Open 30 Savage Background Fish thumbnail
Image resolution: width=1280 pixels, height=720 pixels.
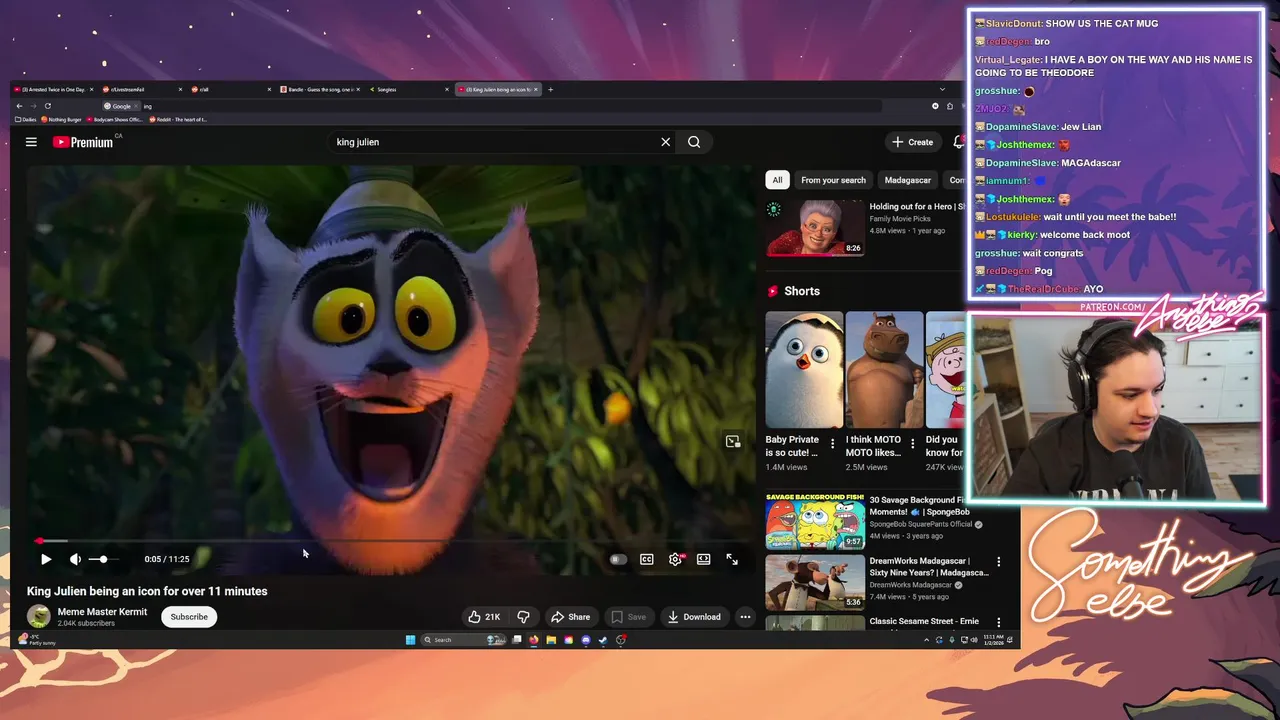[x=815, y=520]
